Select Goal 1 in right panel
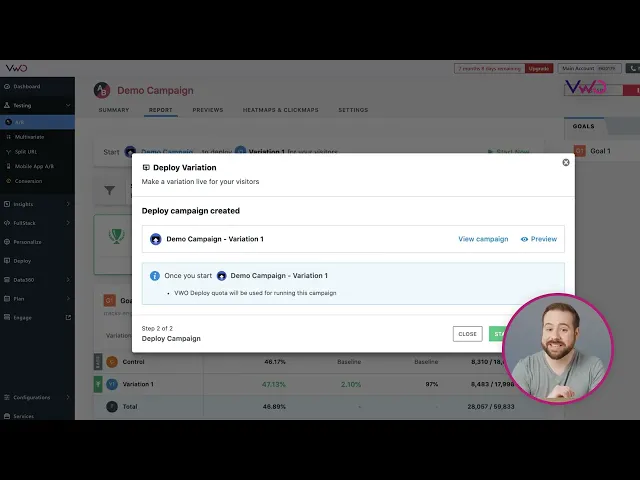The width and height of the screenshot is (640, 480). tap(592, 151)
